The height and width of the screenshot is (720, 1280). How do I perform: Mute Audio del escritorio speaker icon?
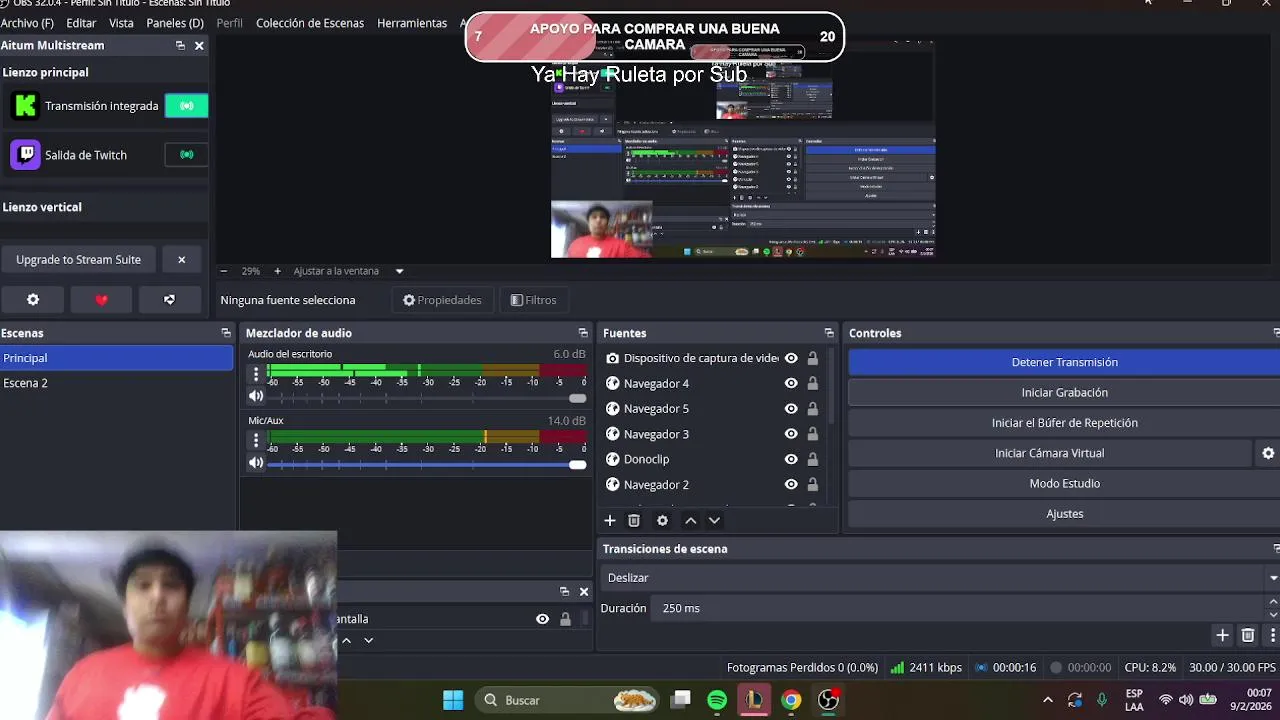click(256, 397)
